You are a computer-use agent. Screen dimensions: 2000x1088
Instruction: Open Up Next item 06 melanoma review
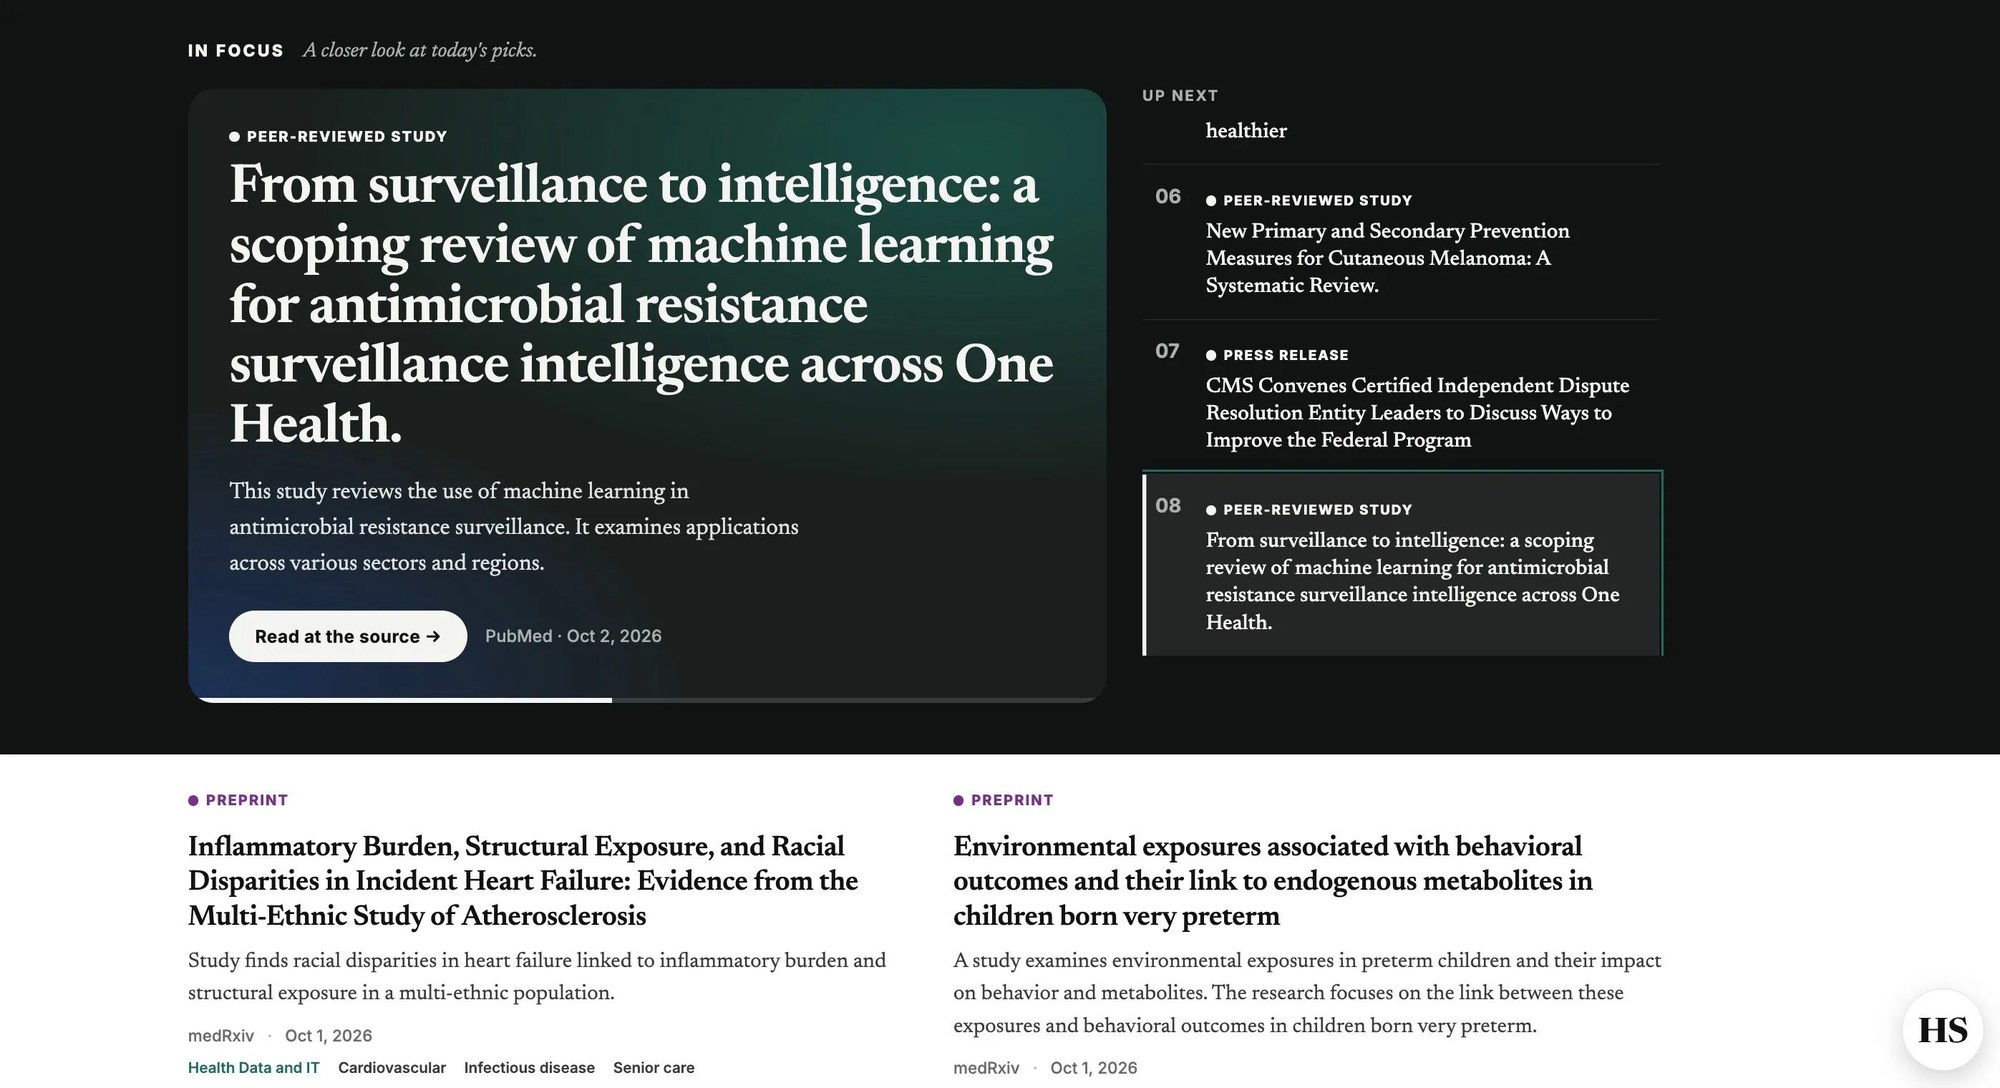(1401, 242)
